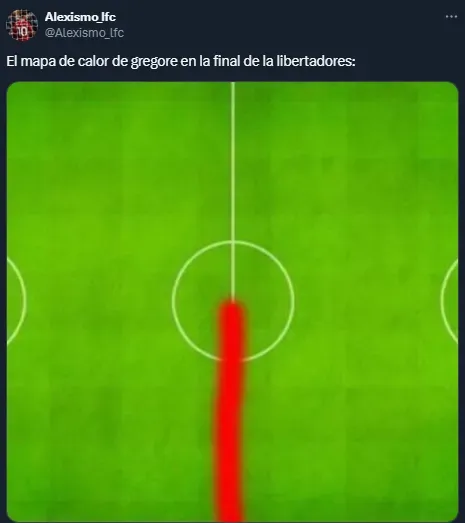
Task: Open the @Alexismo_lfc handle link
Action: 84,33
